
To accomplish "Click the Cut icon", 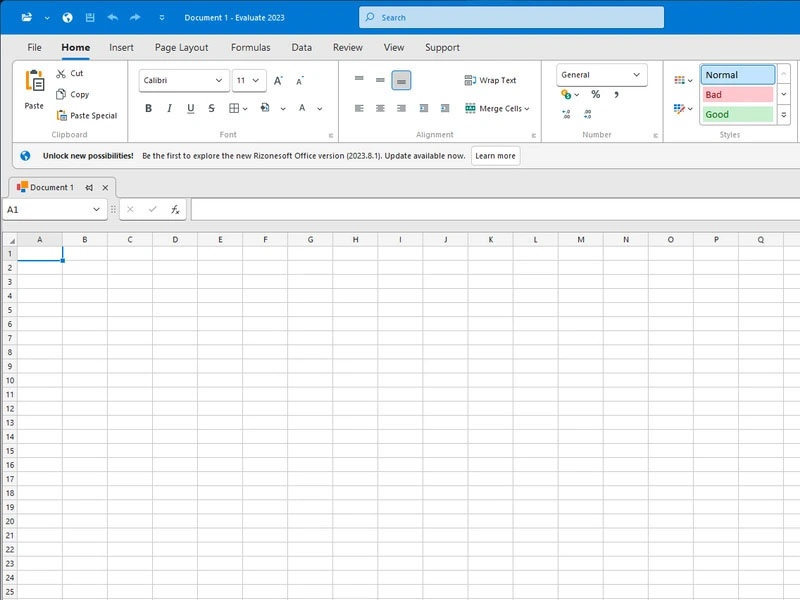I will 62,73.
